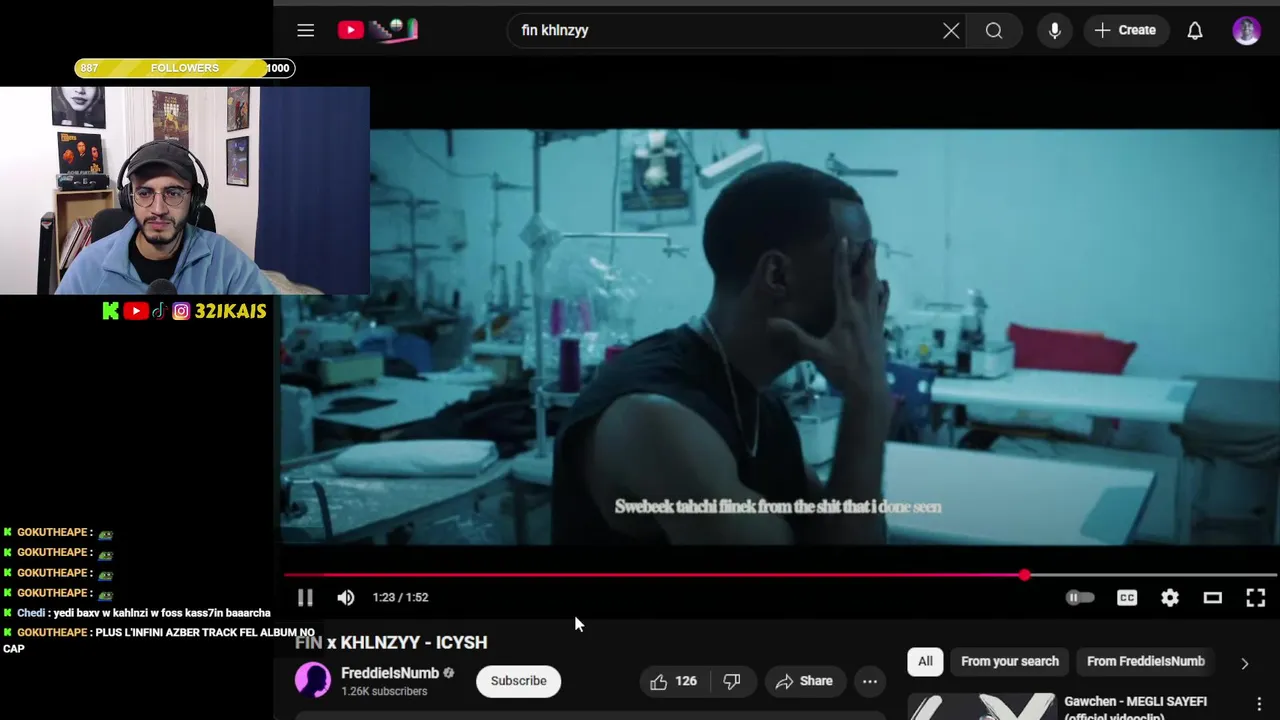Click the streamer webcam feed
This screenshot has height=720, width=1280.
click(185, 190)
